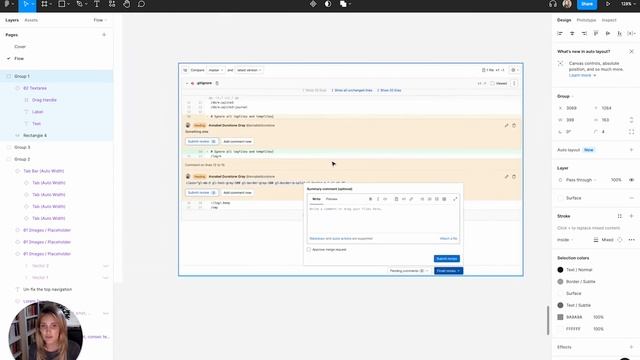640x360 pixels.
Task: Open the Pen tool dropdown arrow
Action: point(86,4)
